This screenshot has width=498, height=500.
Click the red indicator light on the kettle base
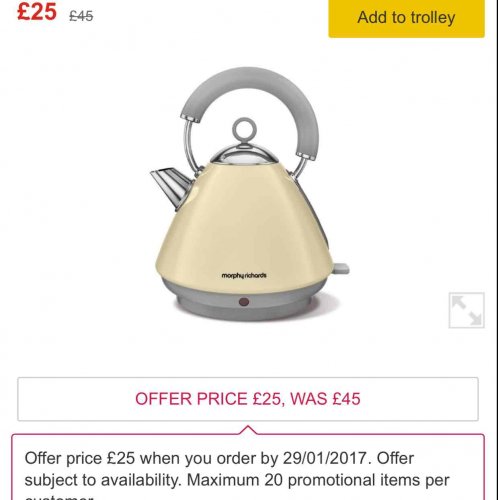(244, 302)
